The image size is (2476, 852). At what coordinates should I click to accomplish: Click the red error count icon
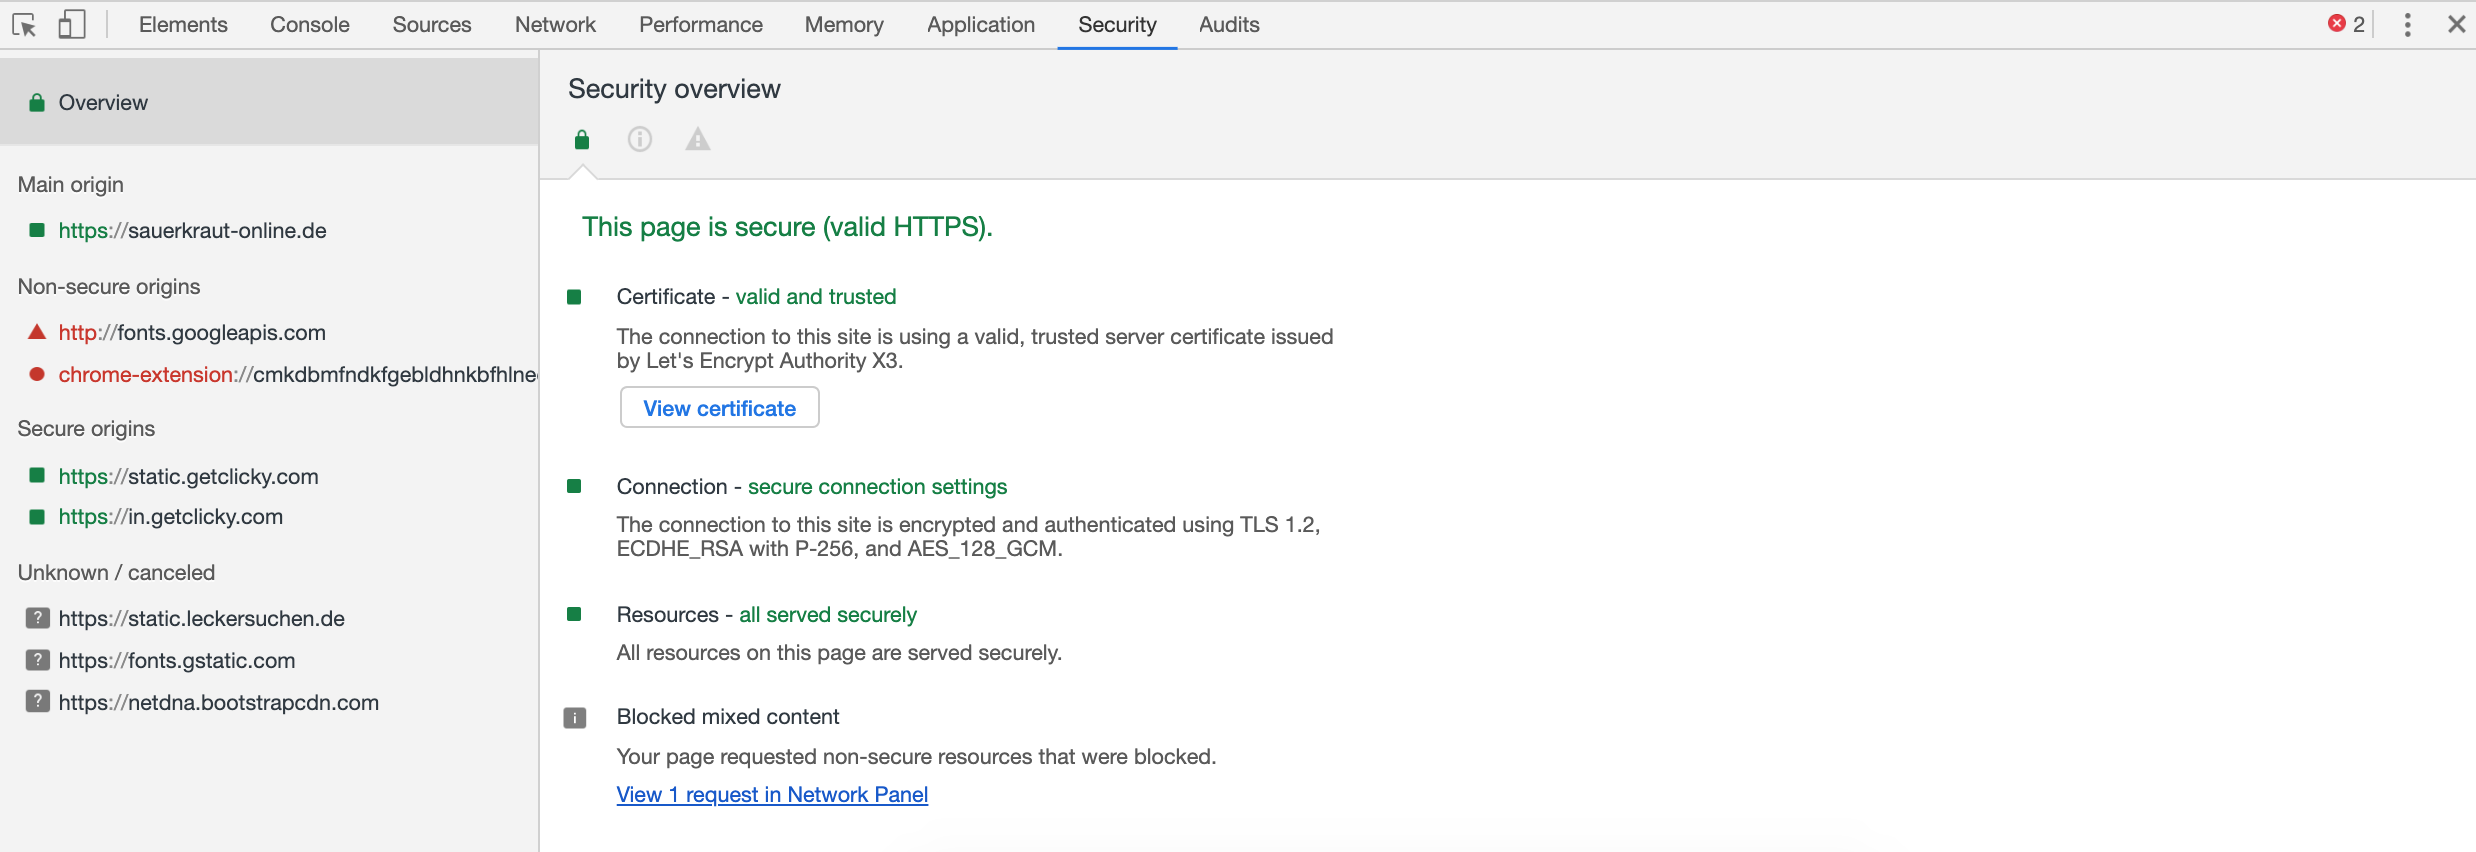click(2337, 24)
